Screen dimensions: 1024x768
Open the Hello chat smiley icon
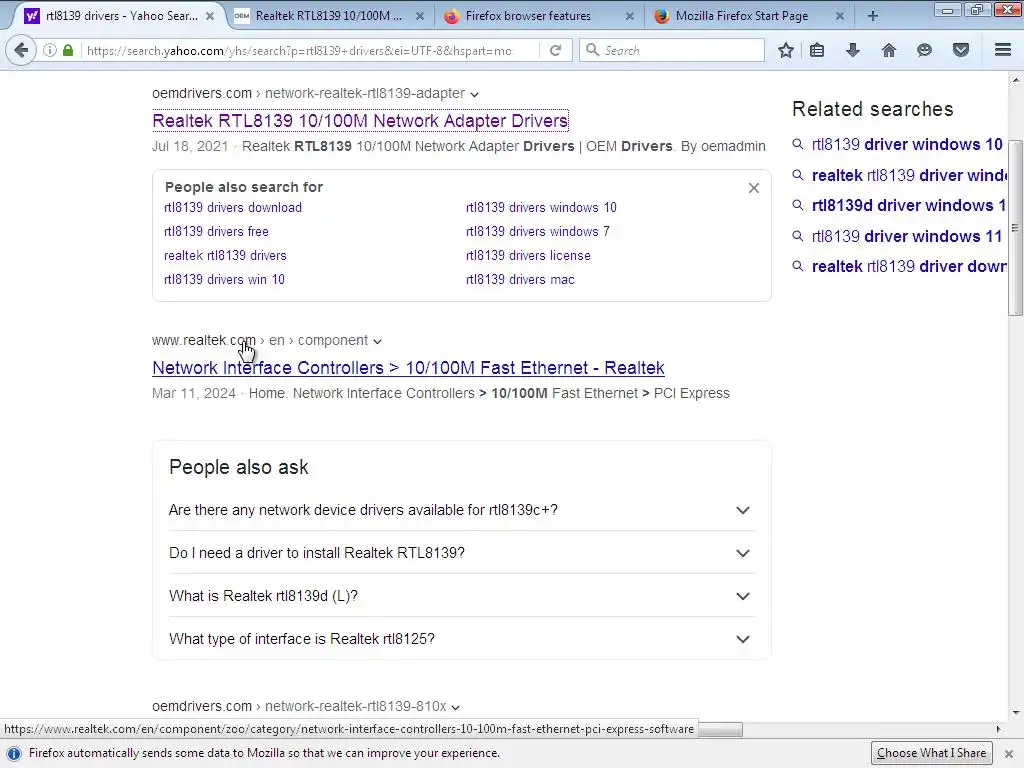click(x=924, y=50)
